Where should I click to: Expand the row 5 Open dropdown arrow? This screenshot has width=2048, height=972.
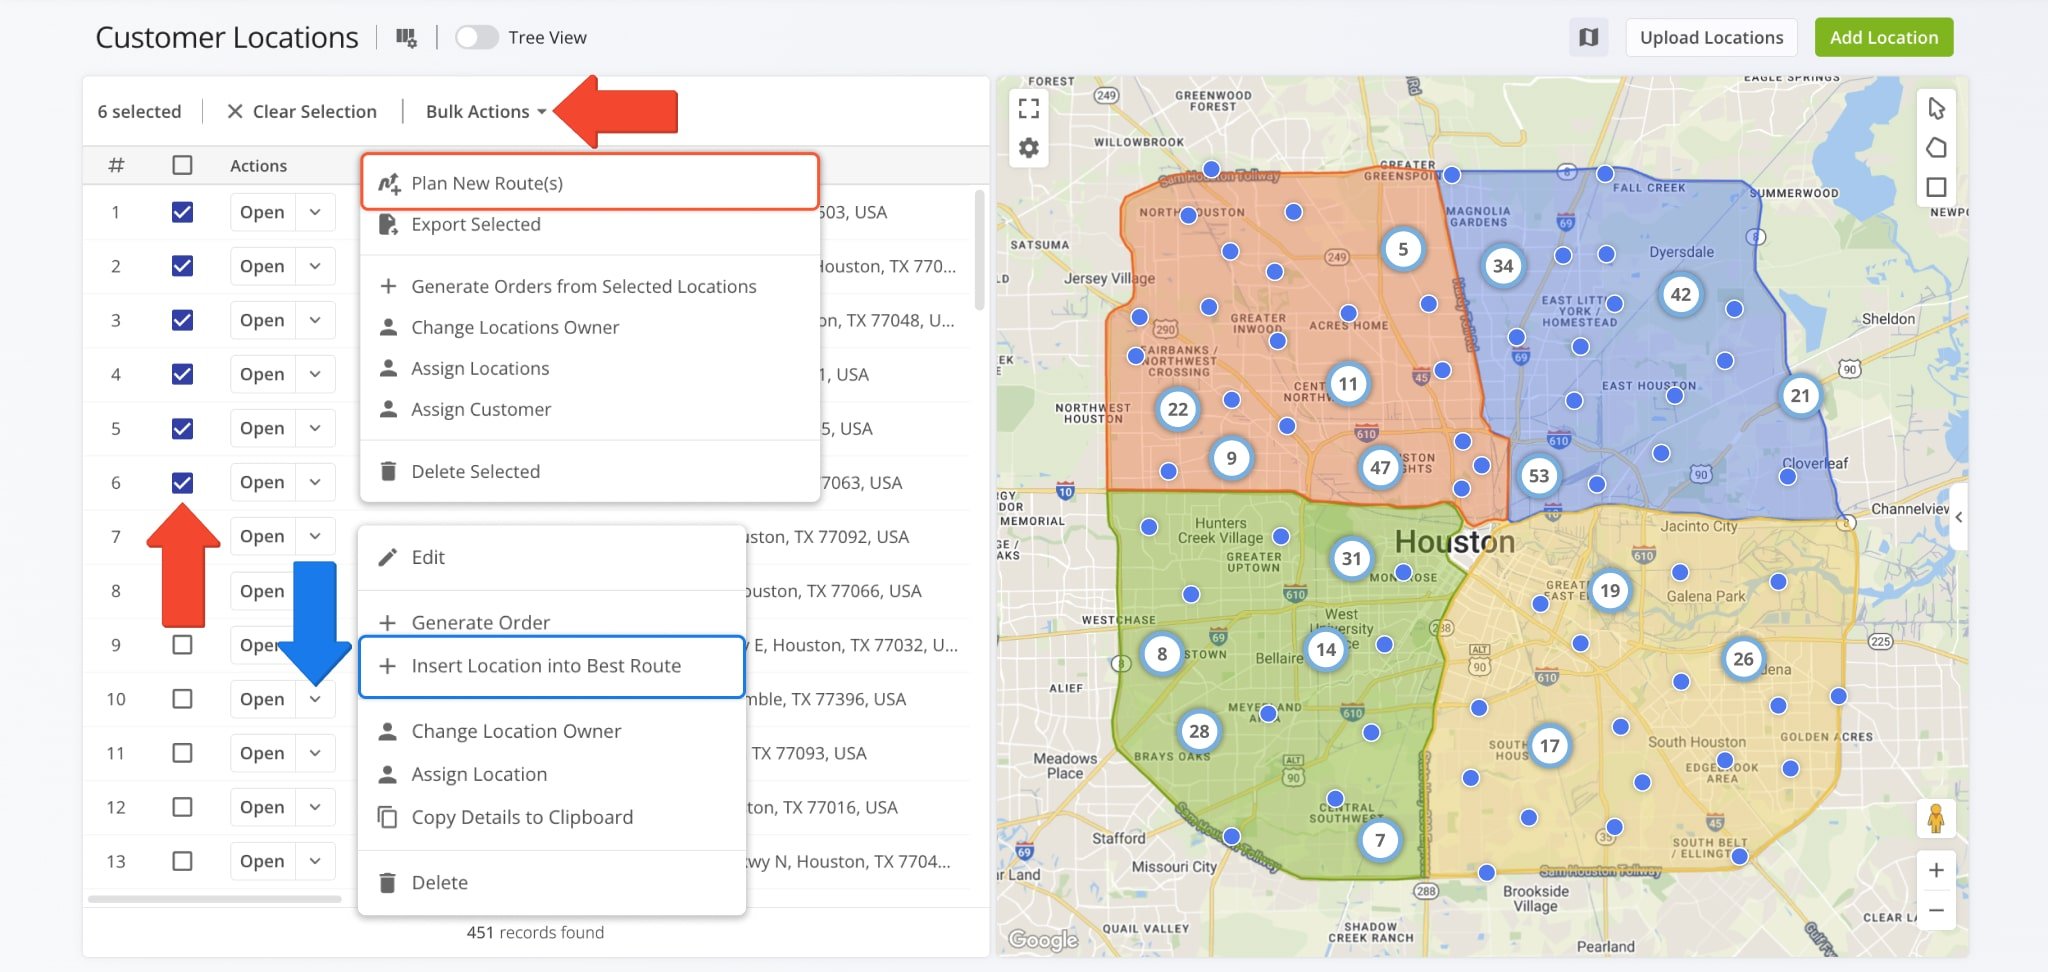[315, 428]
